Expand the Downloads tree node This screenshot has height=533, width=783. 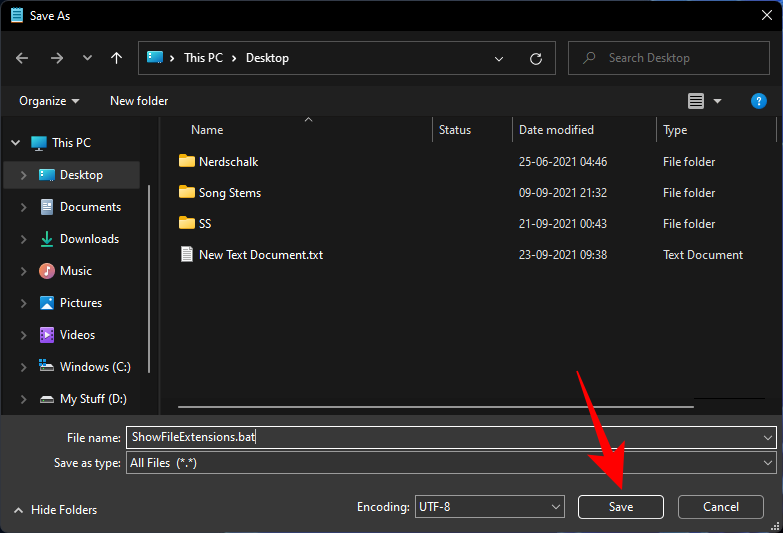(x=23, y=239)
